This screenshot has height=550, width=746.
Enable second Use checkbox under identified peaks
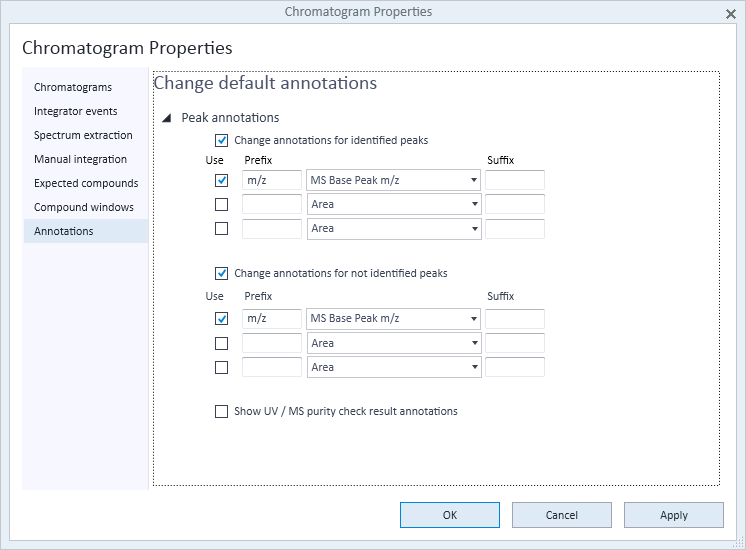[x=221, y=205]
